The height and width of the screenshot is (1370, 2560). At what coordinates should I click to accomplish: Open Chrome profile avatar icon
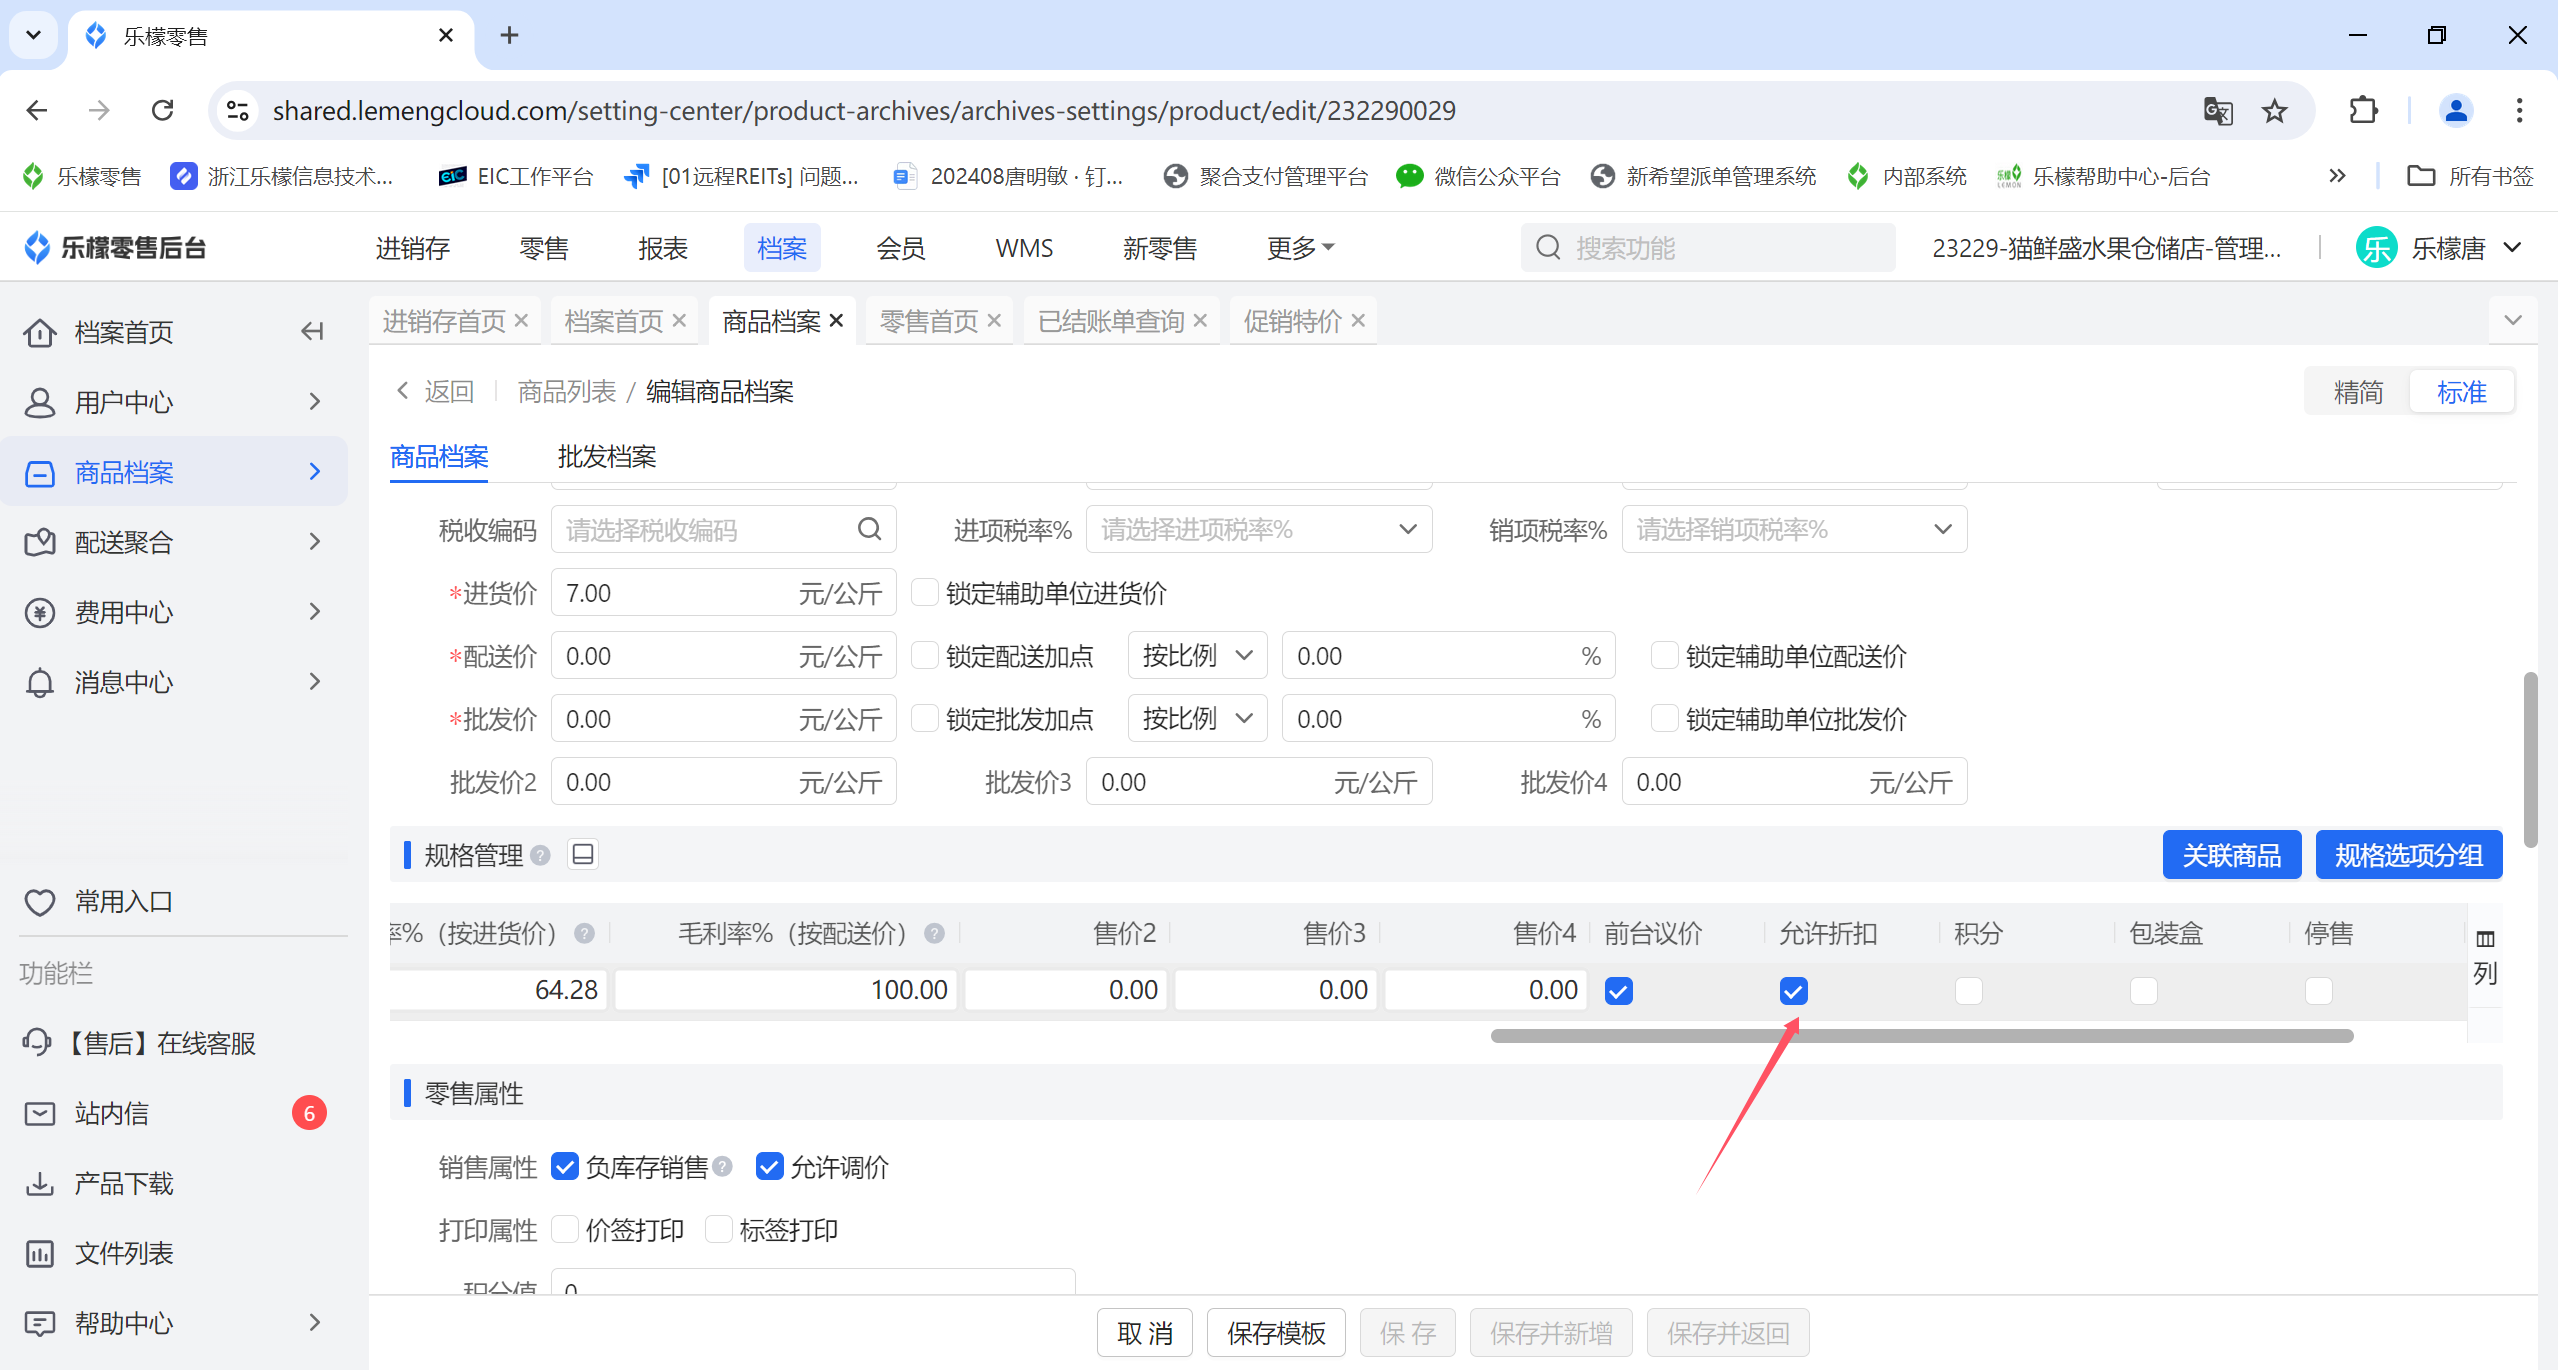pyautogui.click(x=2456, y=110)
